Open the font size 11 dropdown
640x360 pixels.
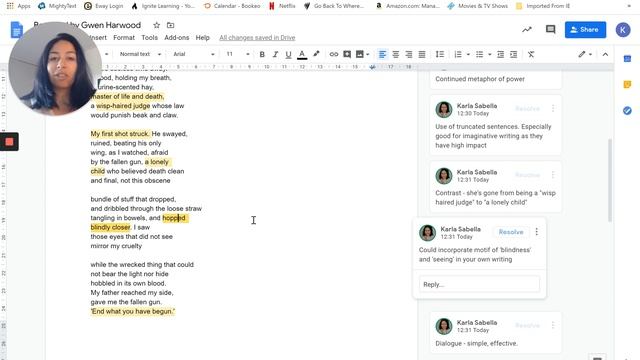point(238,54)
